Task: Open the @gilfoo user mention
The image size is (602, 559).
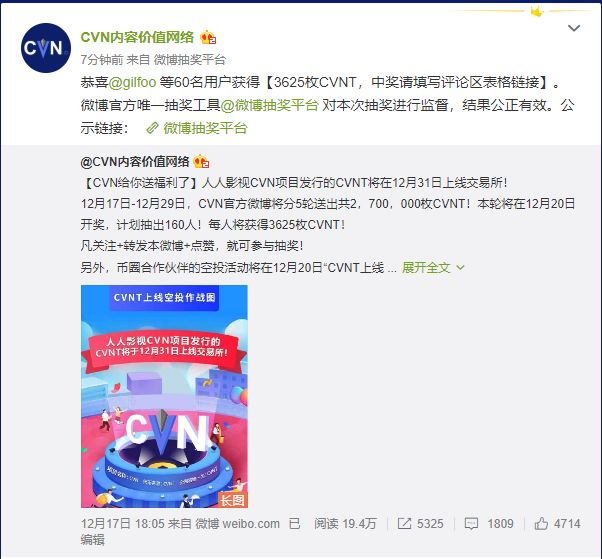Action: coord(132,82)
